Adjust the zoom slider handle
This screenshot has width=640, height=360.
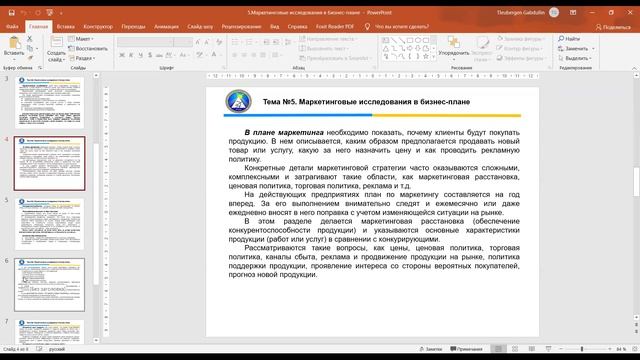582,349
